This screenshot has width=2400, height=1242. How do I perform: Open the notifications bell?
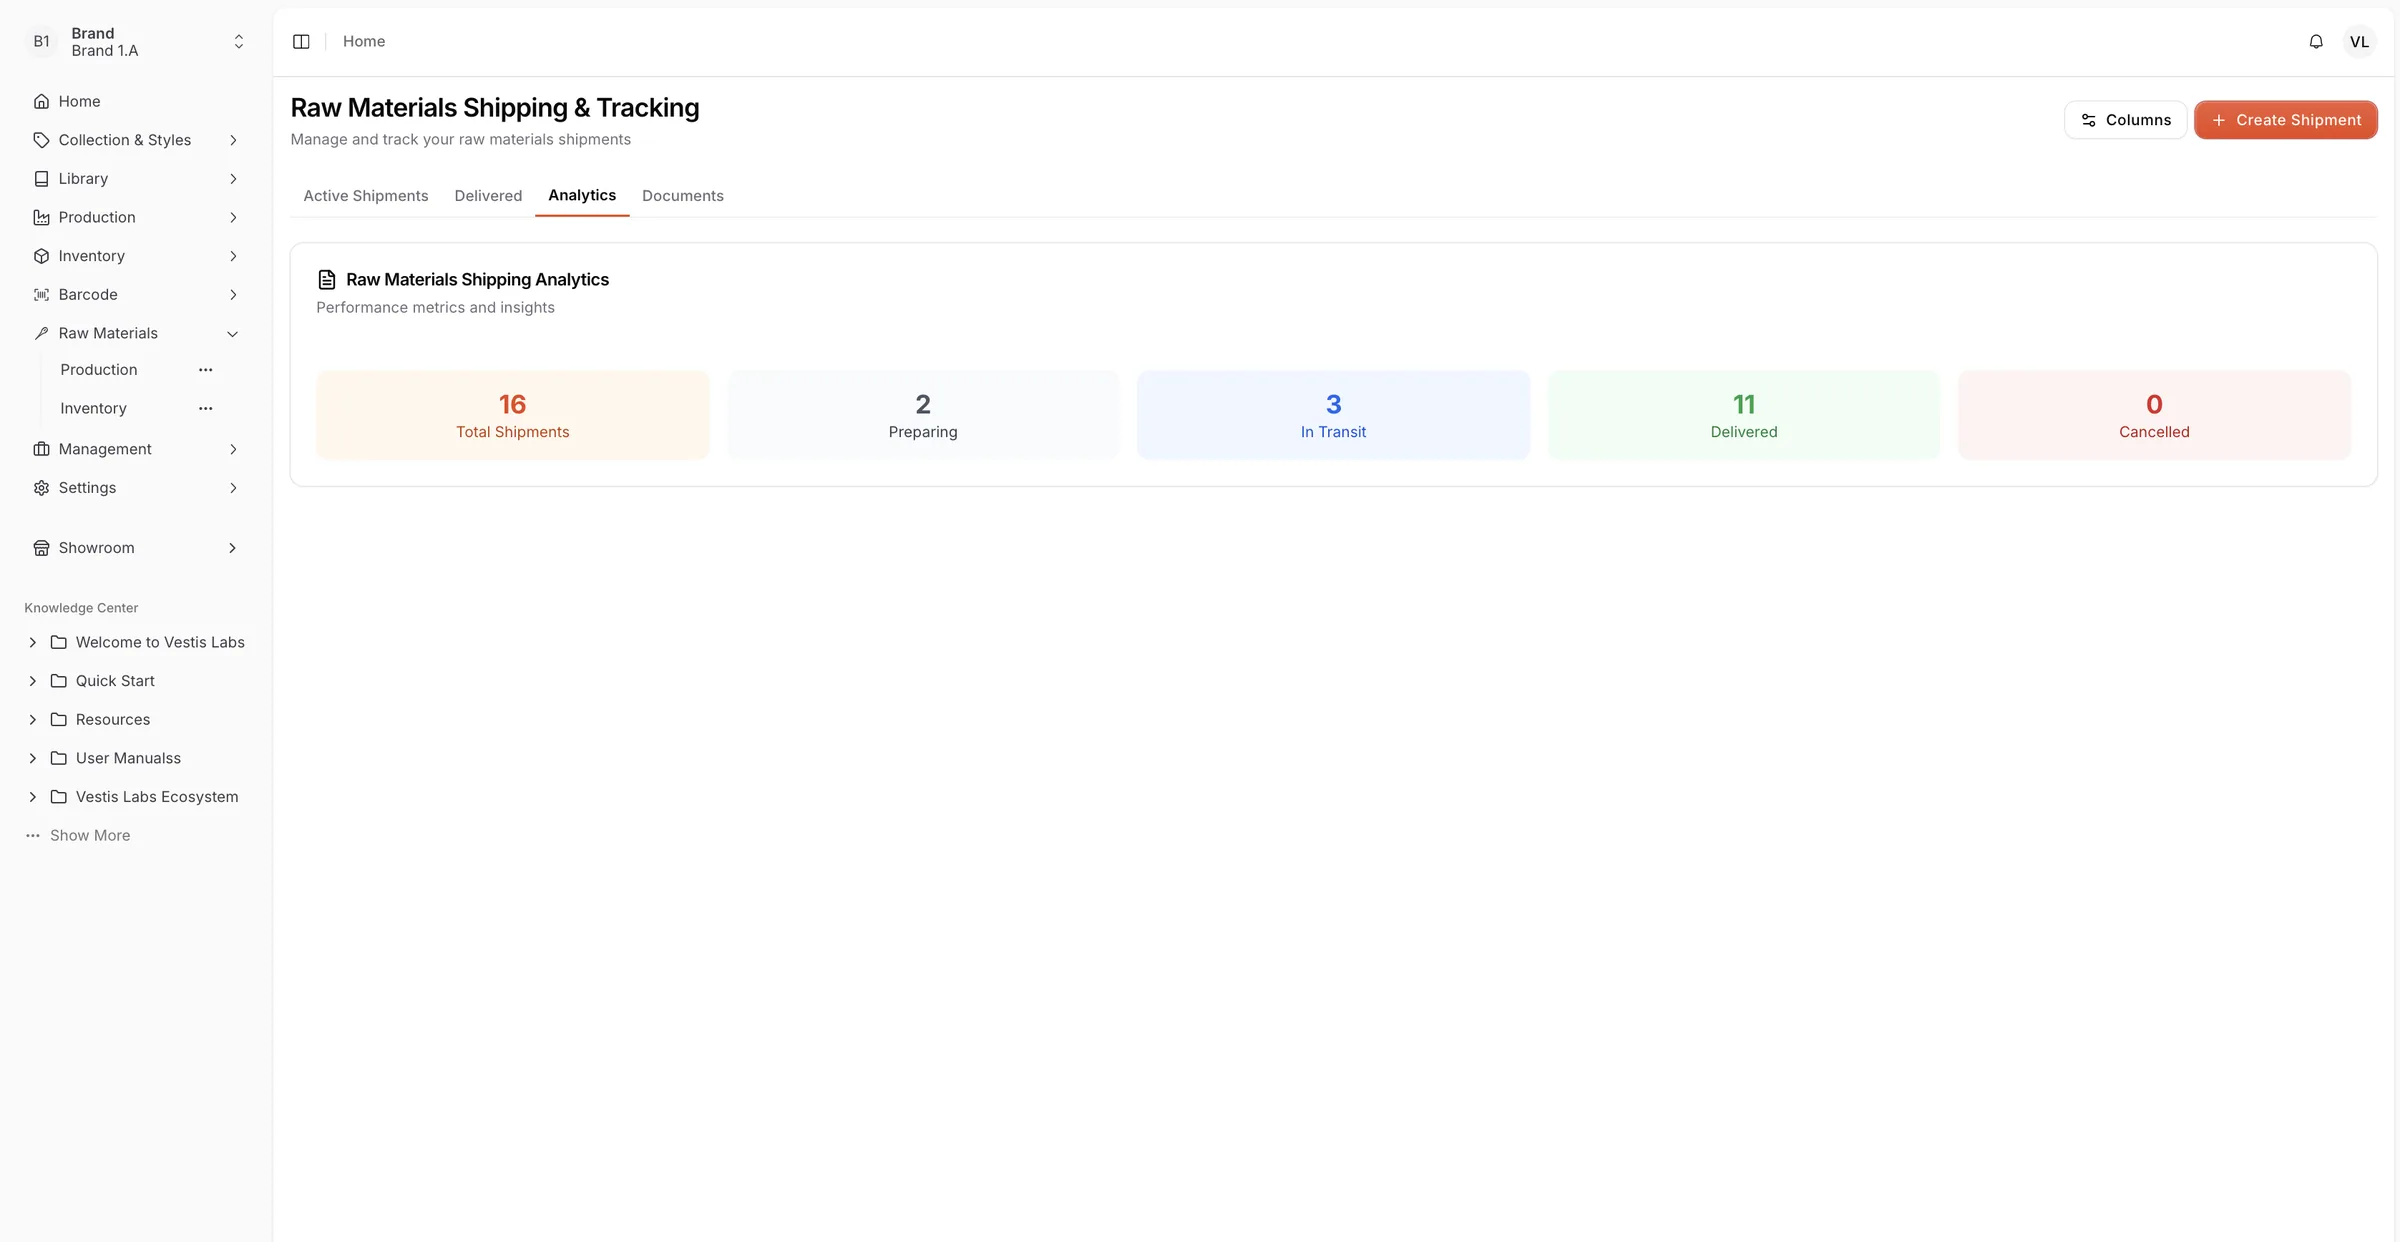click(x=2316, y=41)
